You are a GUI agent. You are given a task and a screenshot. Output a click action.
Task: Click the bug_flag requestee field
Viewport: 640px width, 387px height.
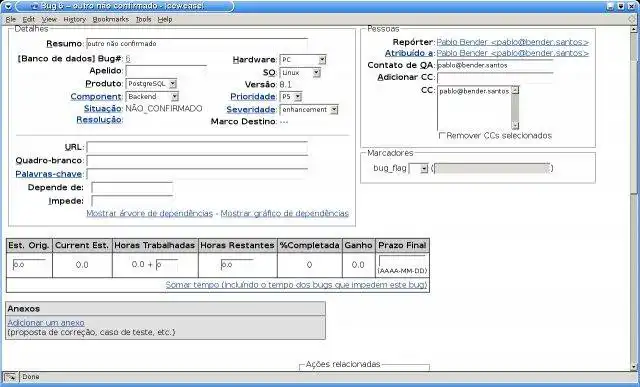(x=492, y=168)
